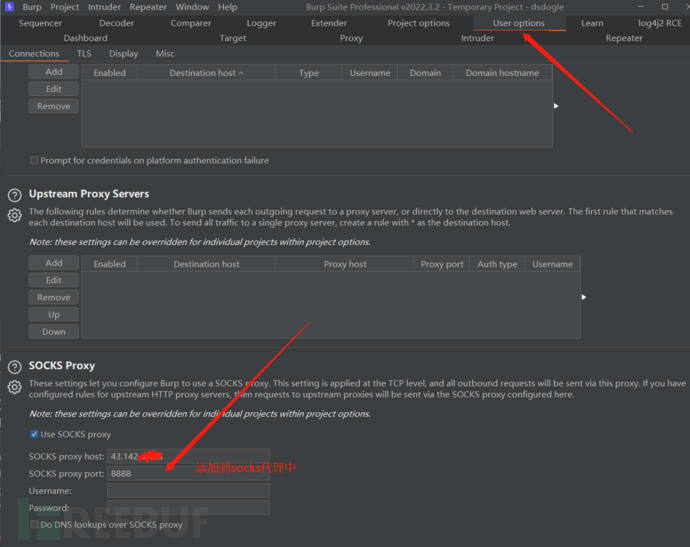Open the Intruder menu in menu bar
Image resolution: width=690 pixels, height=547 pixels.
click(x=104, y=7)
